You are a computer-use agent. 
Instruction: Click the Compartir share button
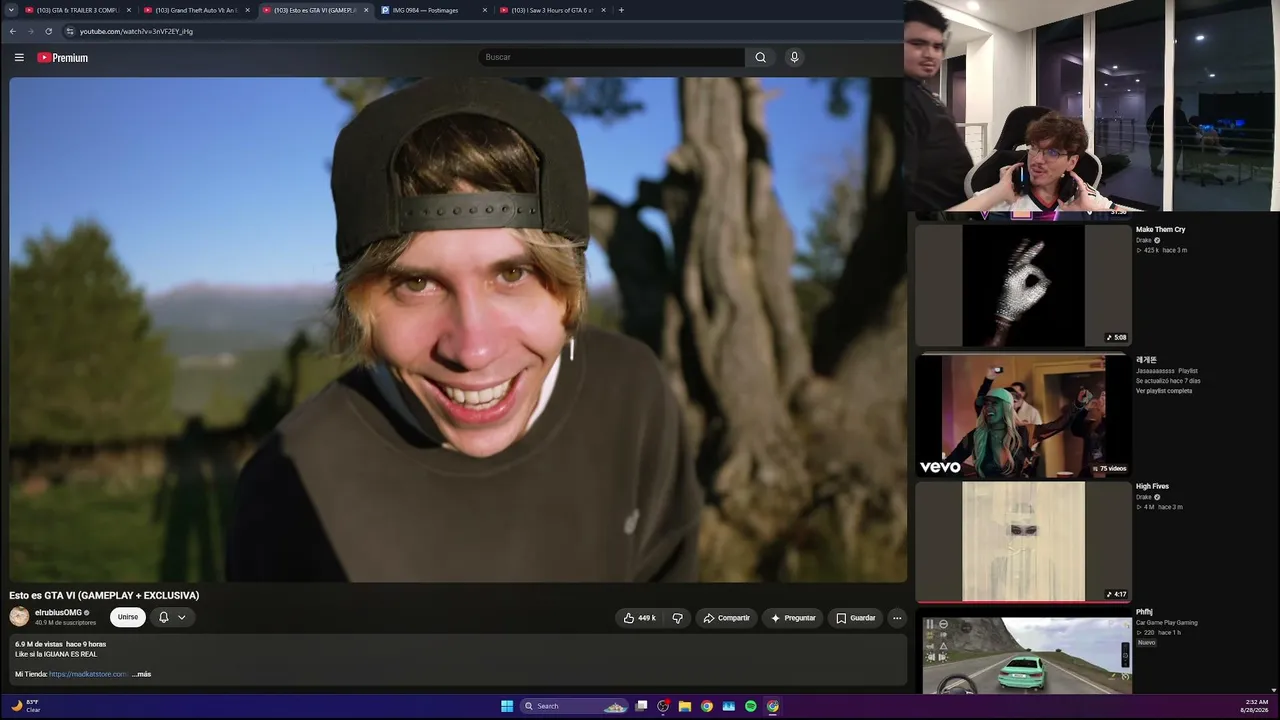726,618
